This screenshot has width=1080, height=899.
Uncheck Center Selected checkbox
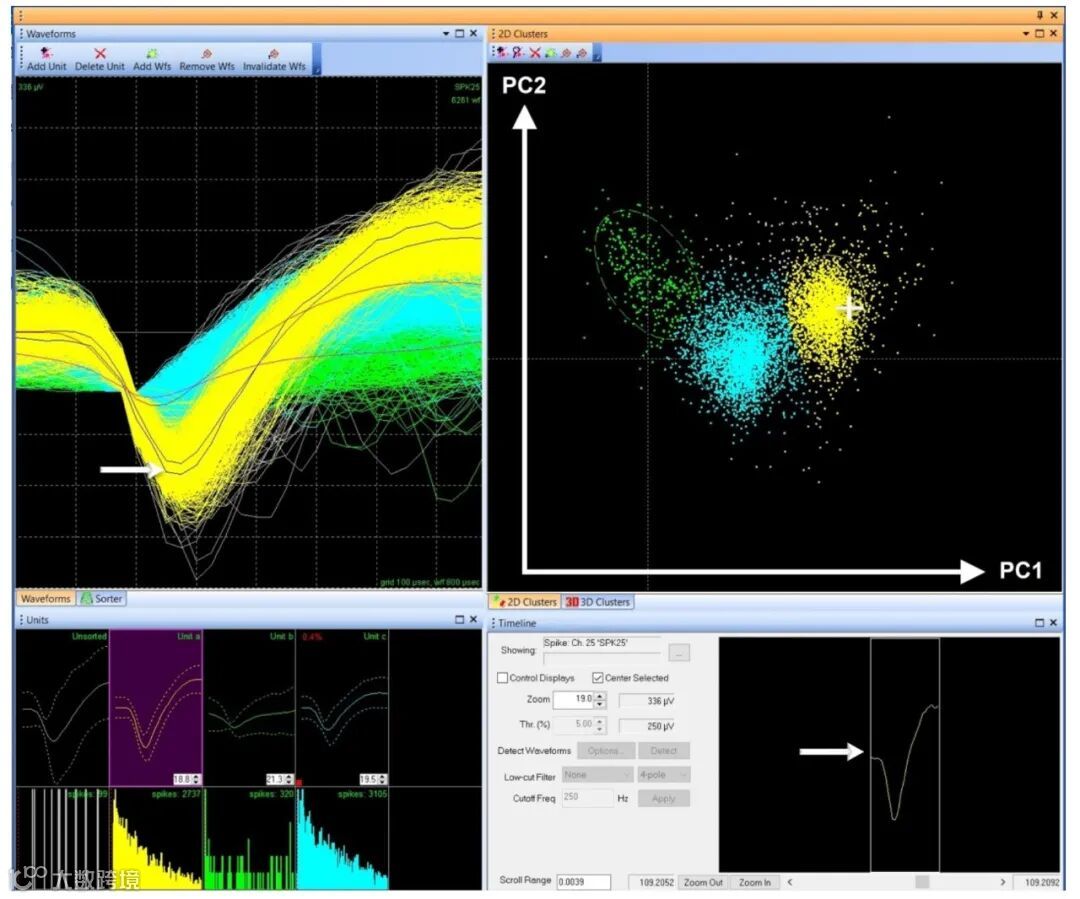click(x=598, y=678)
